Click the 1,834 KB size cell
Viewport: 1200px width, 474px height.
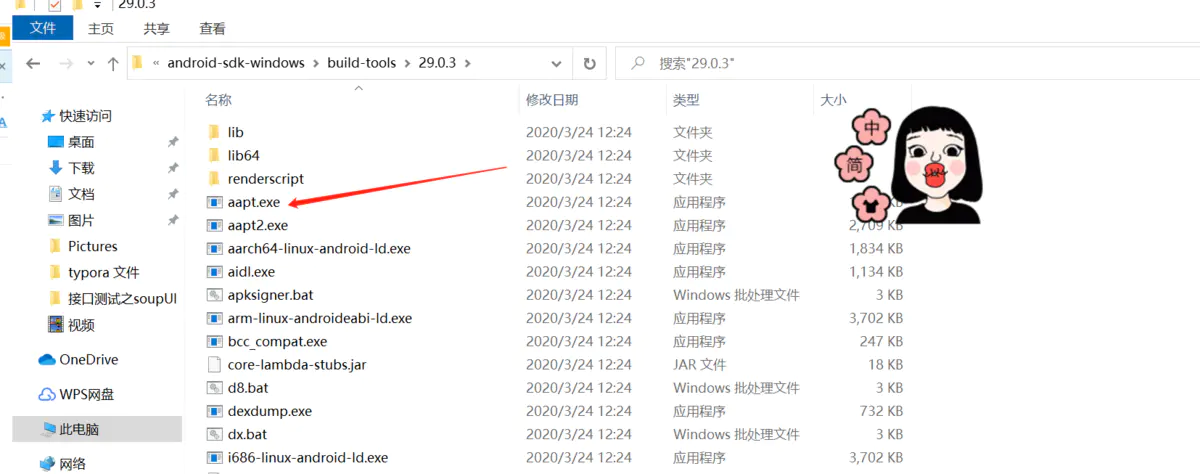(874, 248)
